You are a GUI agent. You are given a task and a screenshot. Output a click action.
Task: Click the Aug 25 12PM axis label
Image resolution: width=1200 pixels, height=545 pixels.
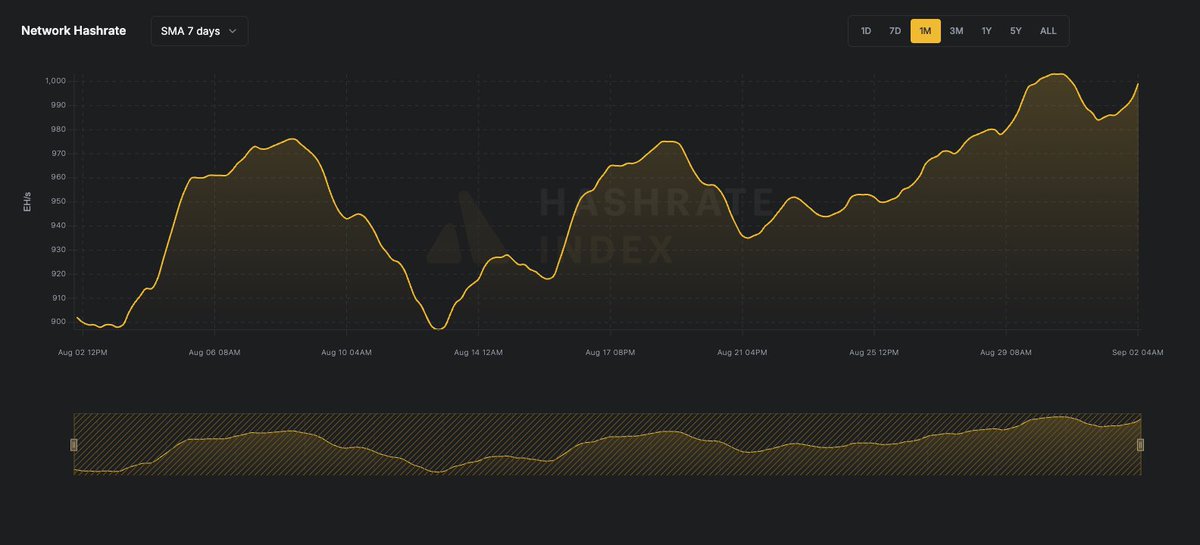tap(874, 352)
